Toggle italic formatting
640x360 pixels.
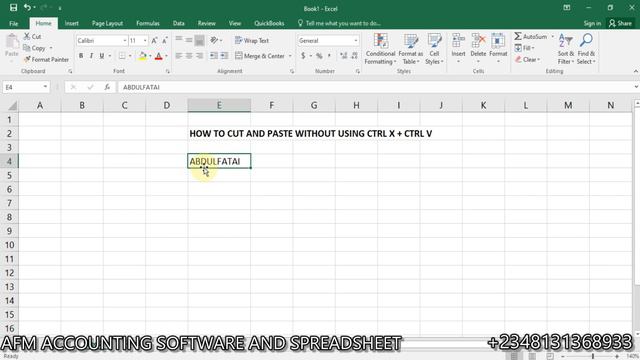coord(91,56)
